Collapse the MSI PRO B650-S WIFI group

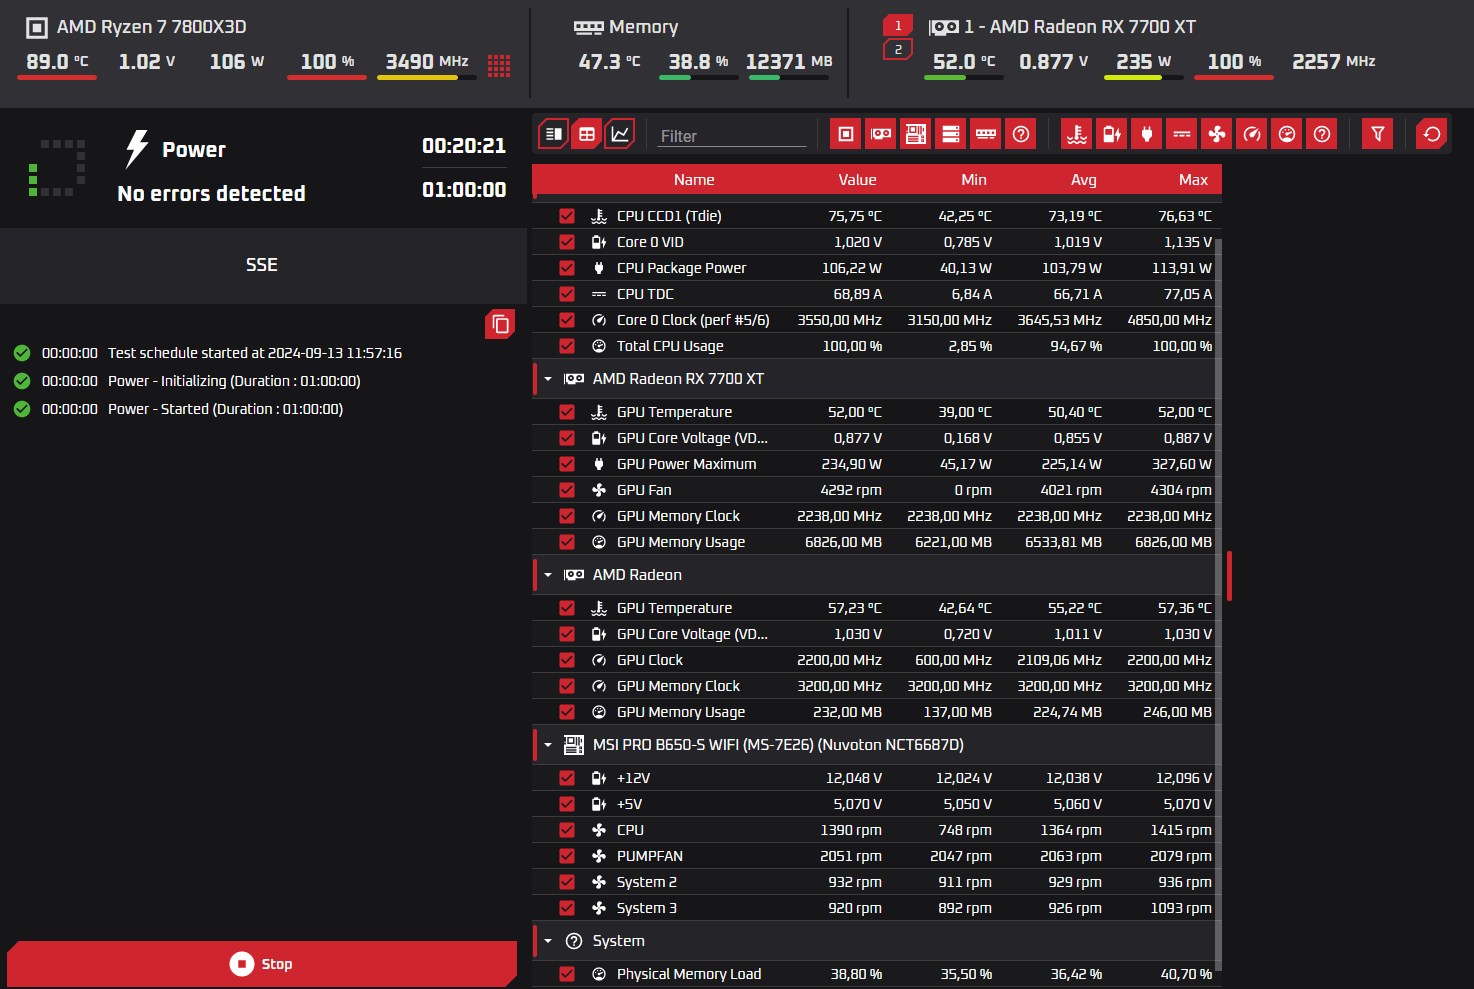tap(548, 745)
